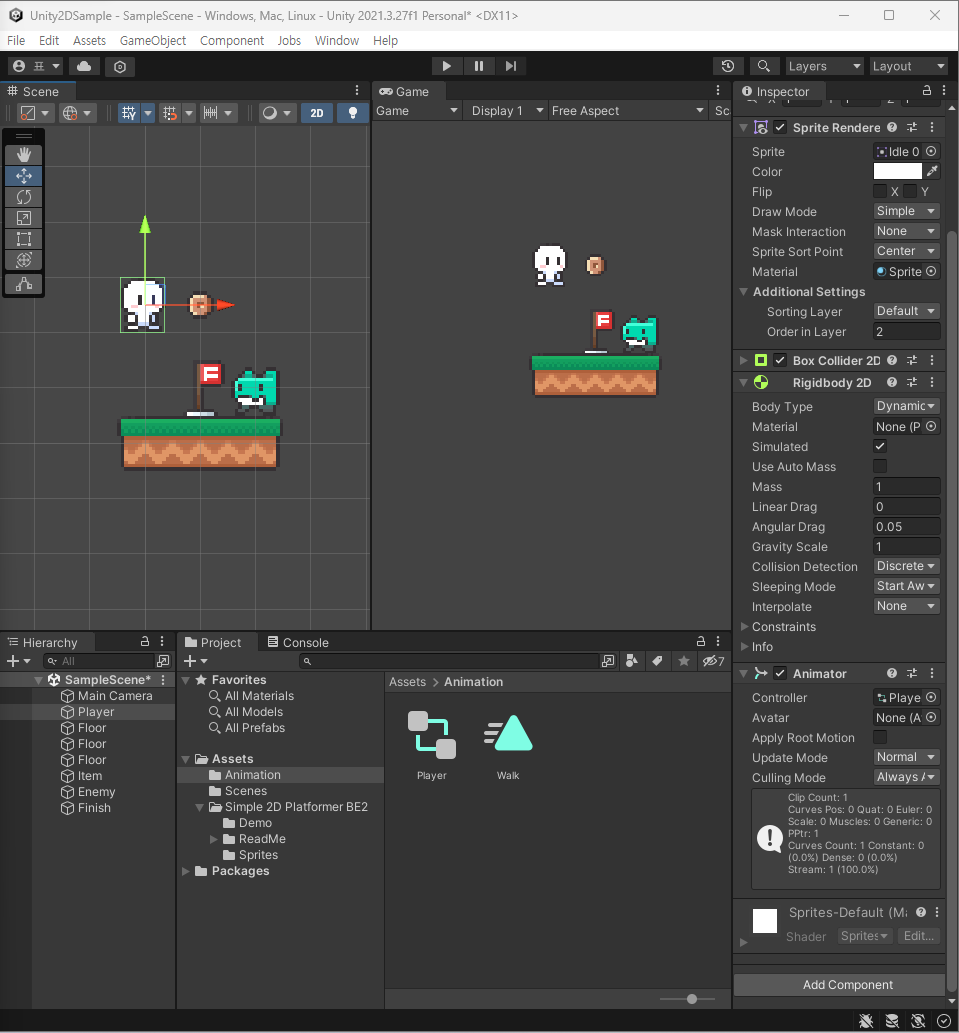The height and width of the screenshot is (1033, 959).
Task: Open the Collision Detection dropdown
Action: point(906,566)
